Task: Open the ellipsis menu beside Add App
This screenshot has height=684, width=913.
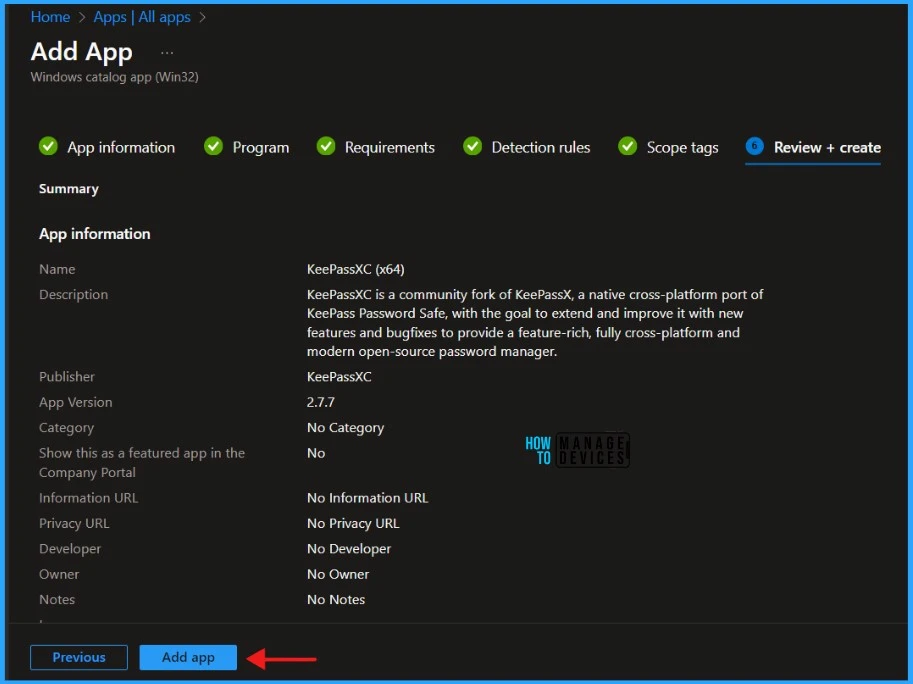Action: [x=167, y=53]
